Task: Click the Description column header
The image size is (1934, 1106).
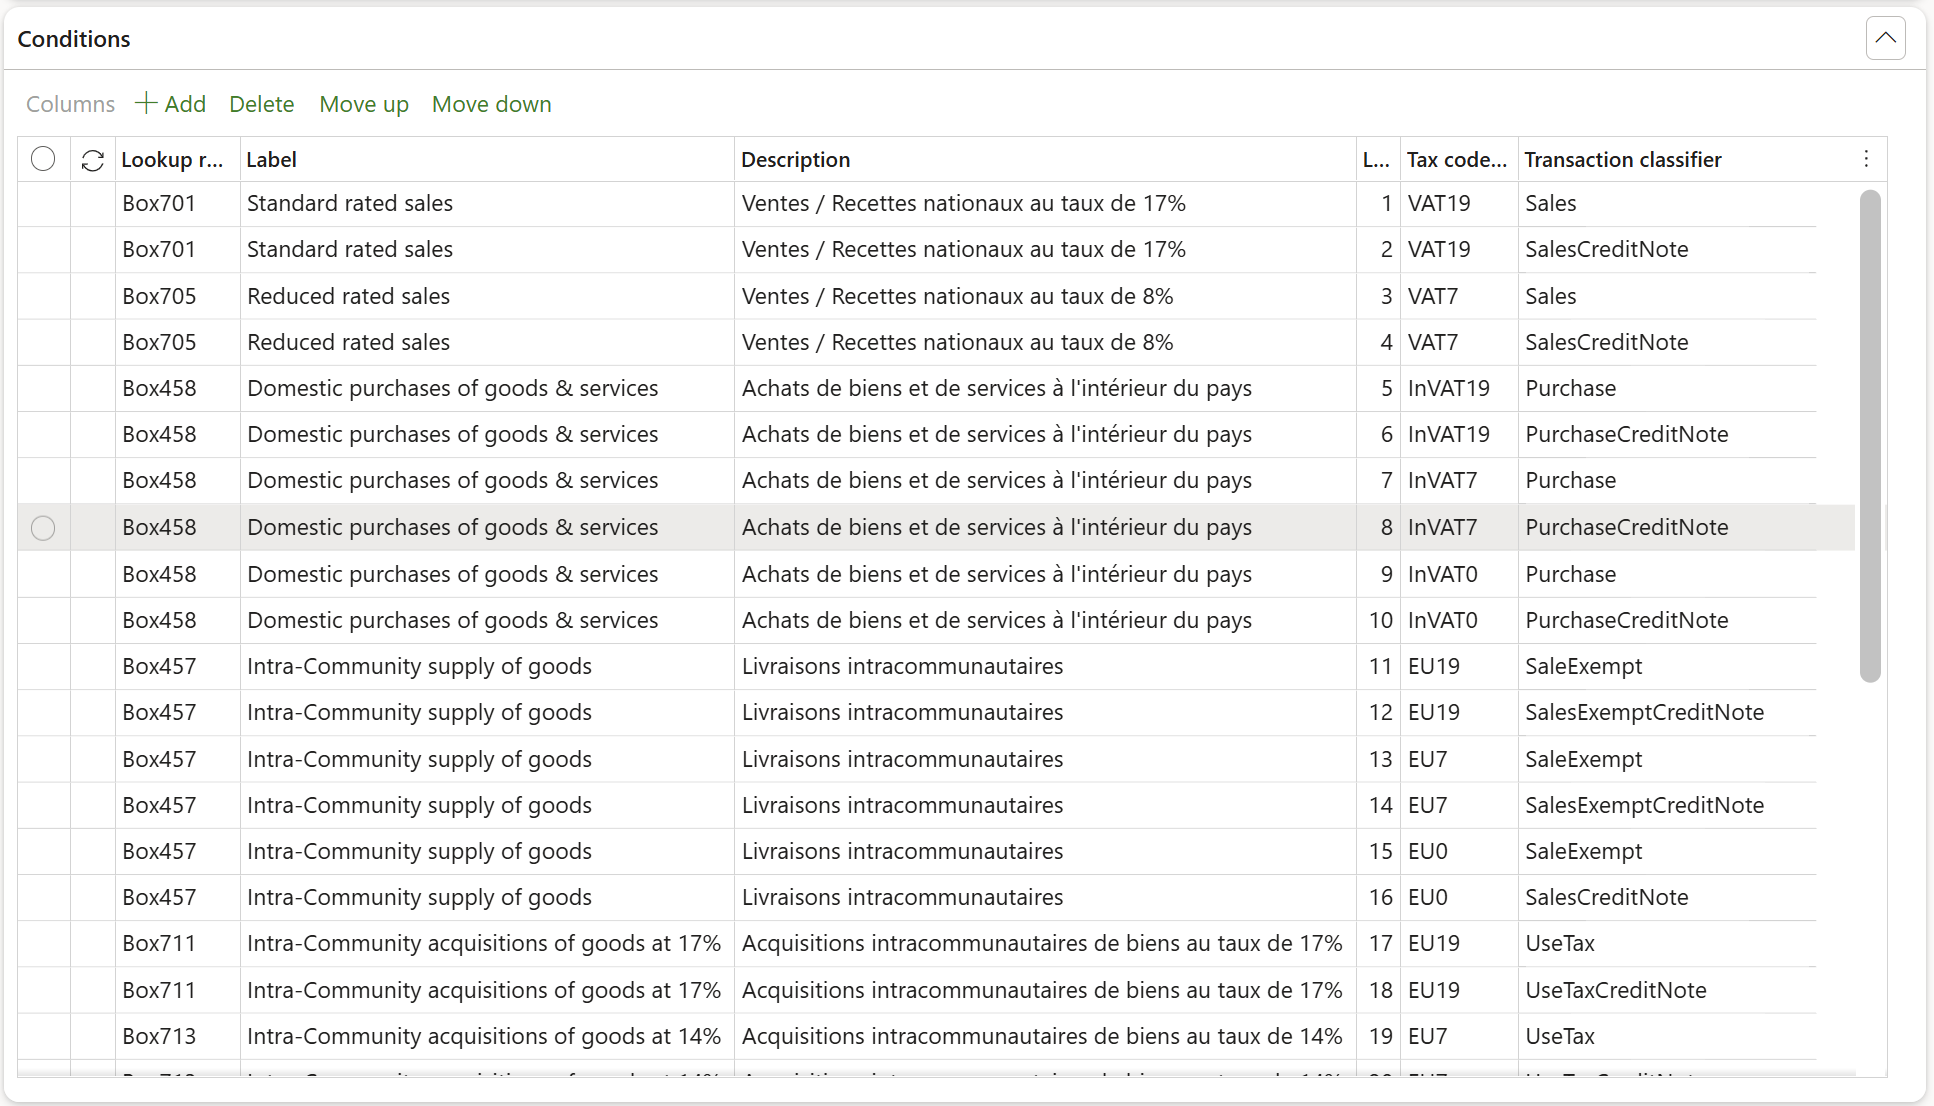Action: [x=795, y=160]
